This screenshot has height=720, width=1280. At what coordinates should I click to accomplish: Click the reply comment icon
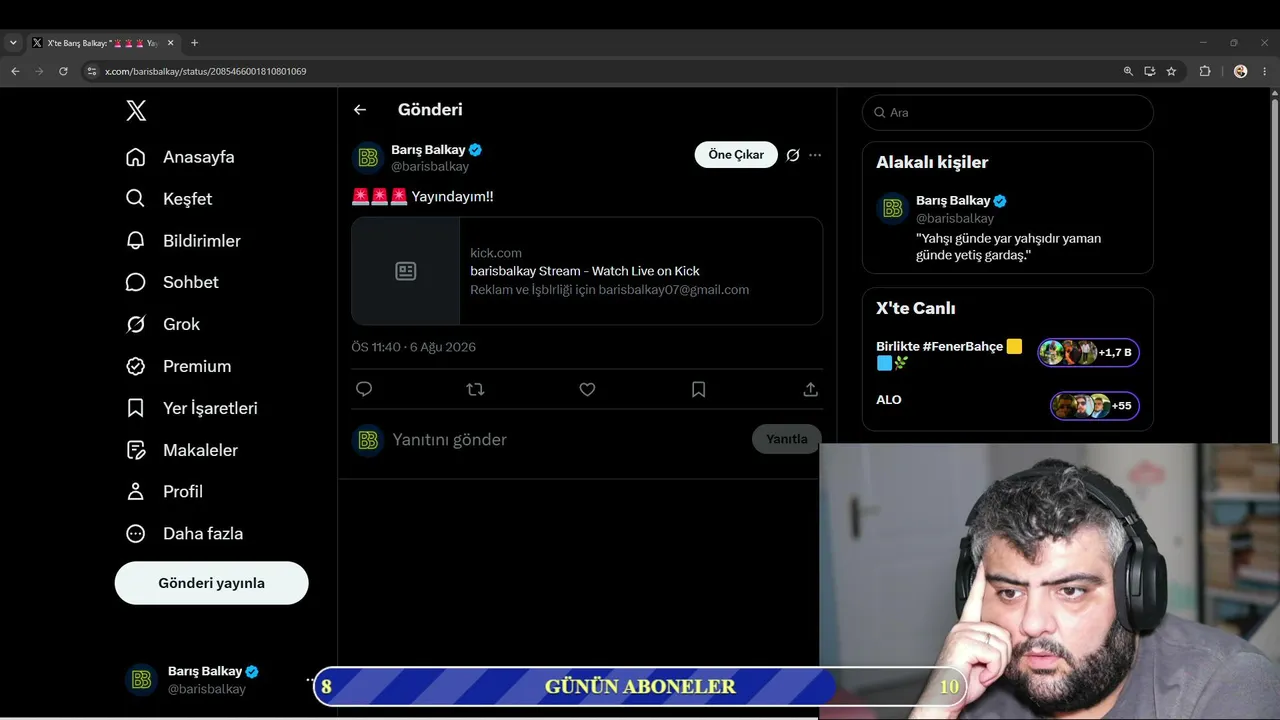364,389
